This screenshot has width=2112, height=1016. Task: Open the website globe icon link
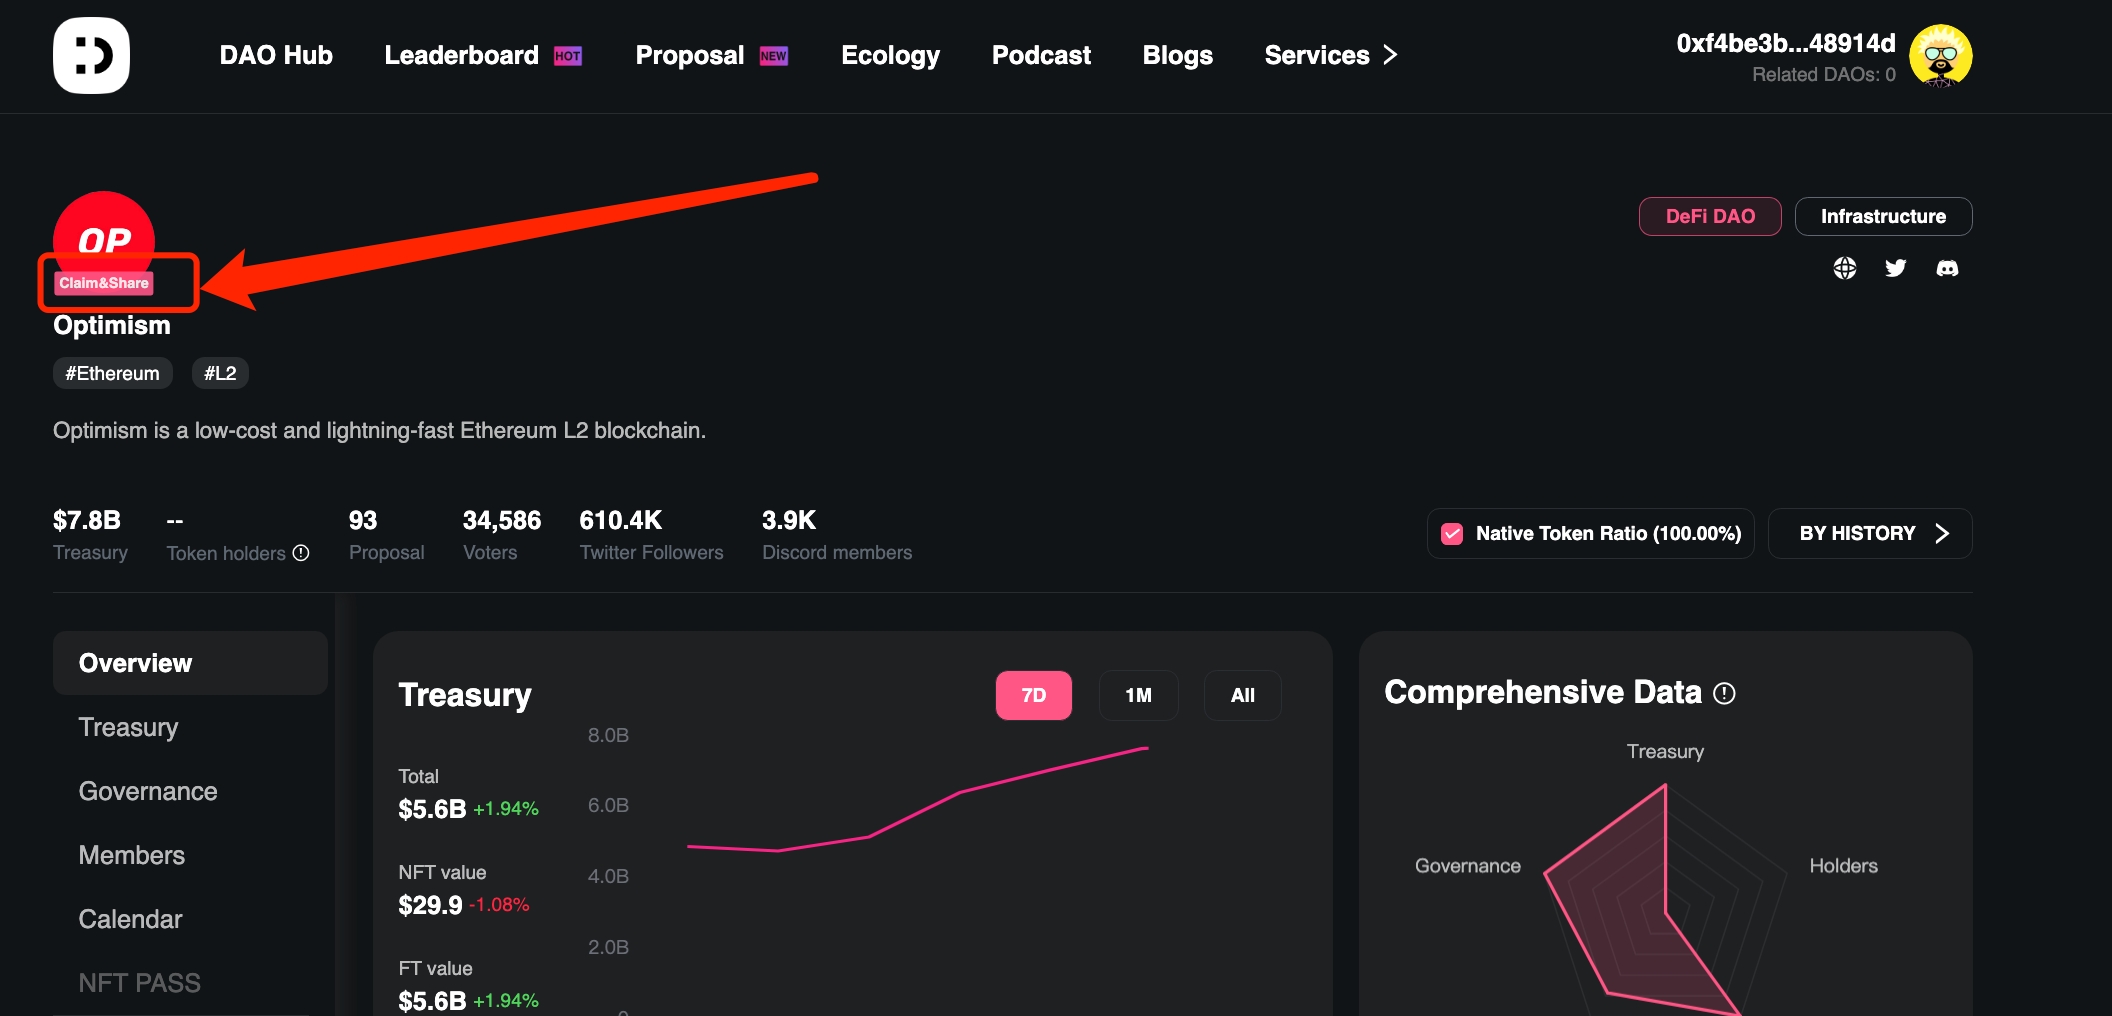pos(1845,268)
